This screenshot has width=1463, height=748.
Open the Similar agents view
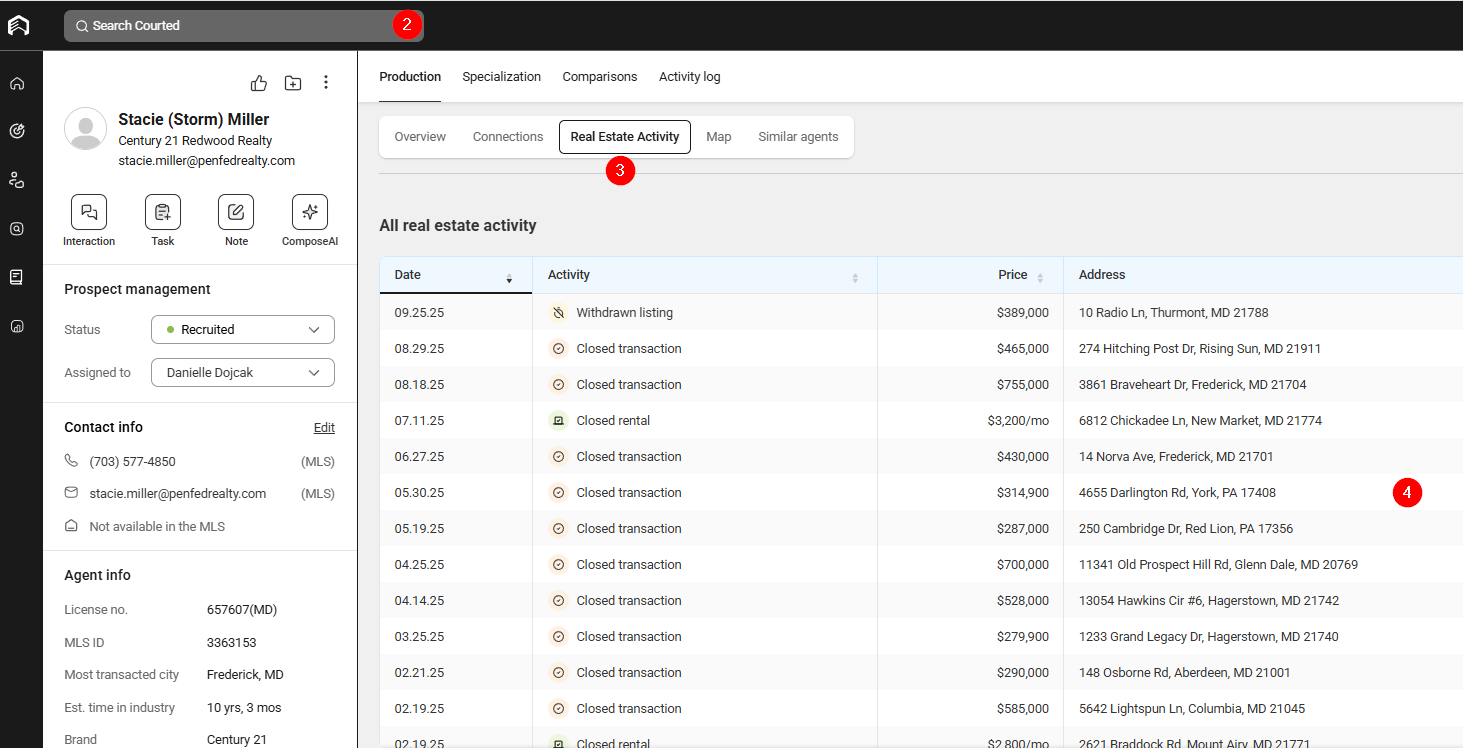pyautogui.click(x=798, y=137)
